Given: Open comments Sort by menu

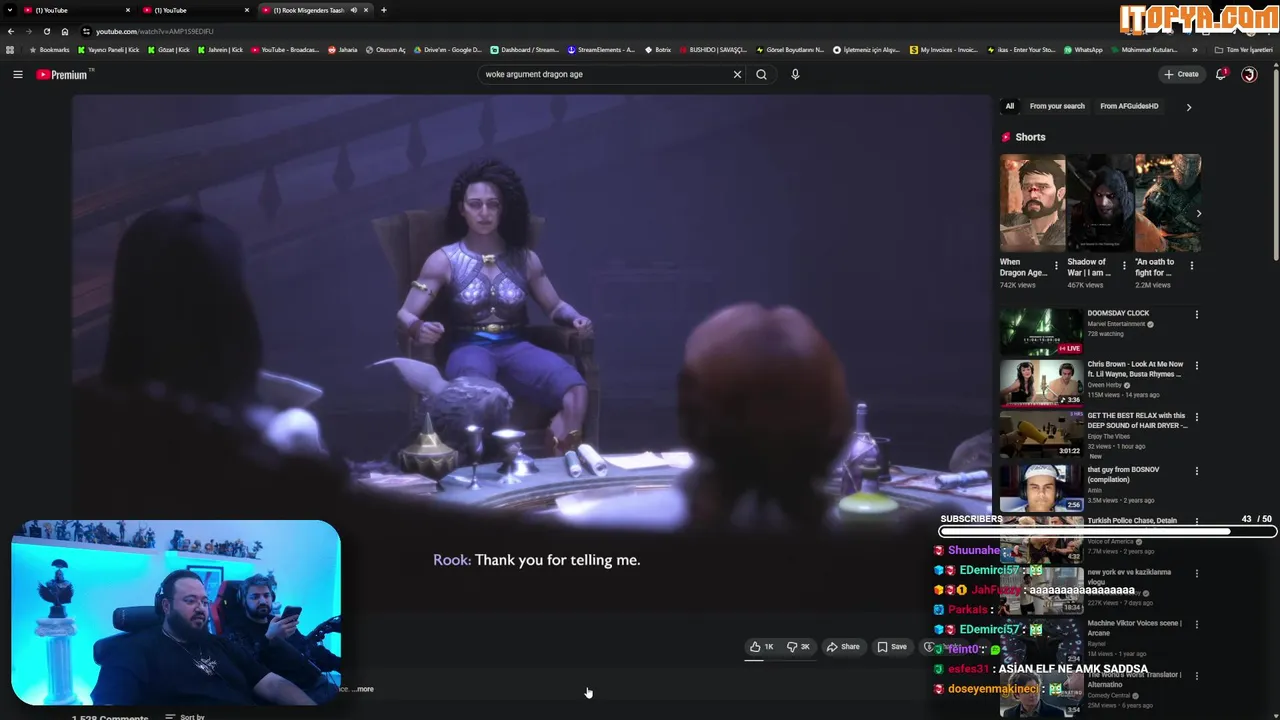Looking at the screenshot, I should point(185,717).
